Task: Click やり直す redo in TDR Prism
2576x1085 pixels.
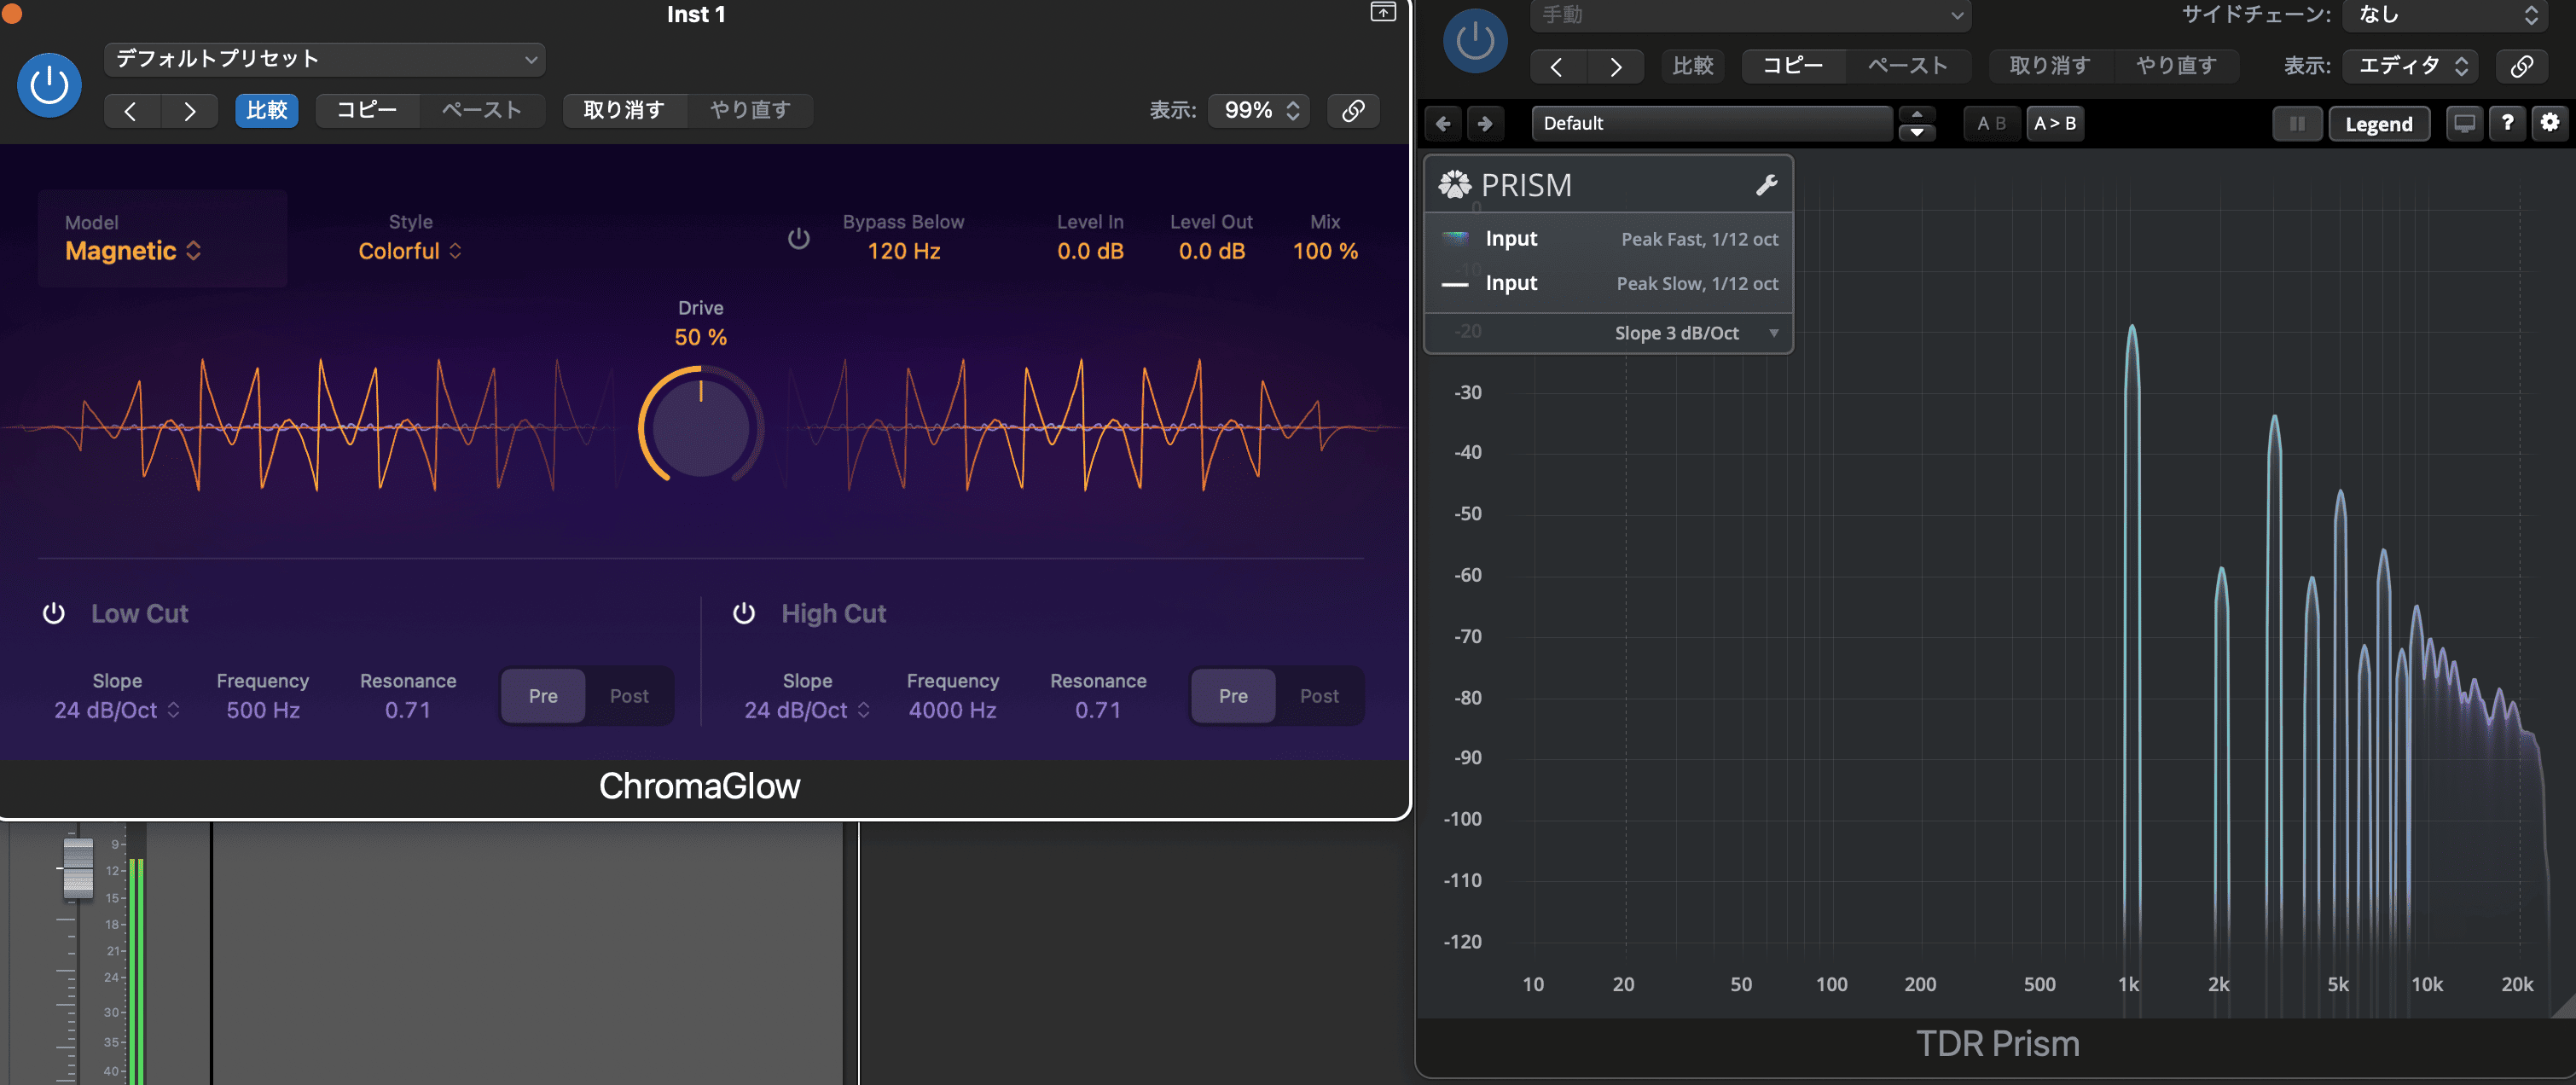Action: pos(2176,66)
